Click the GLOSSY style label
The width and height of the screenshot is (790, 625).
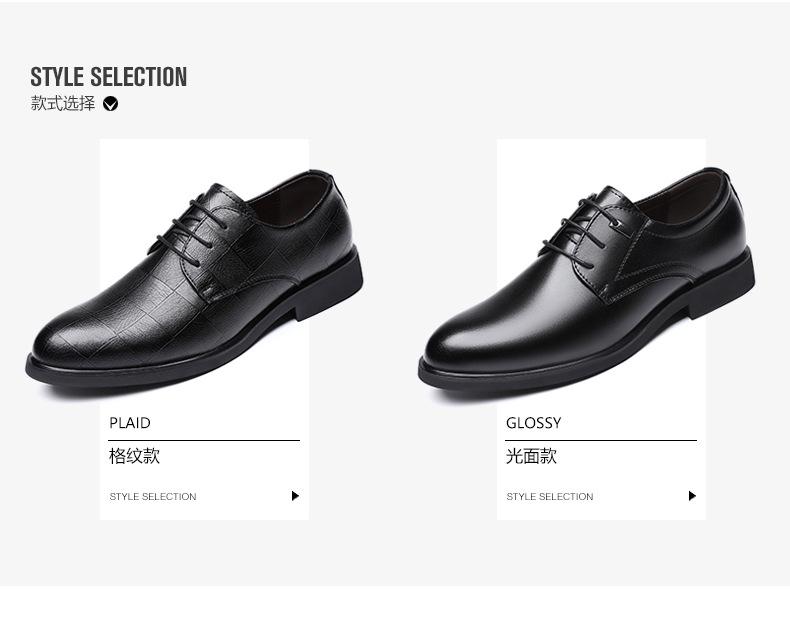[x=533, y=423]
